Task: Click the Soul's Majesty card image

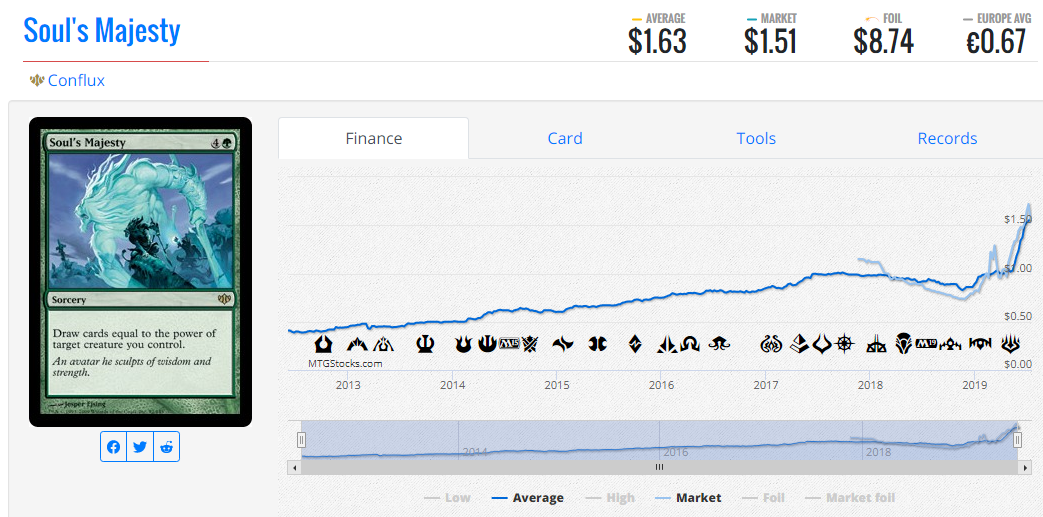Action: click(x=140, y=272)
